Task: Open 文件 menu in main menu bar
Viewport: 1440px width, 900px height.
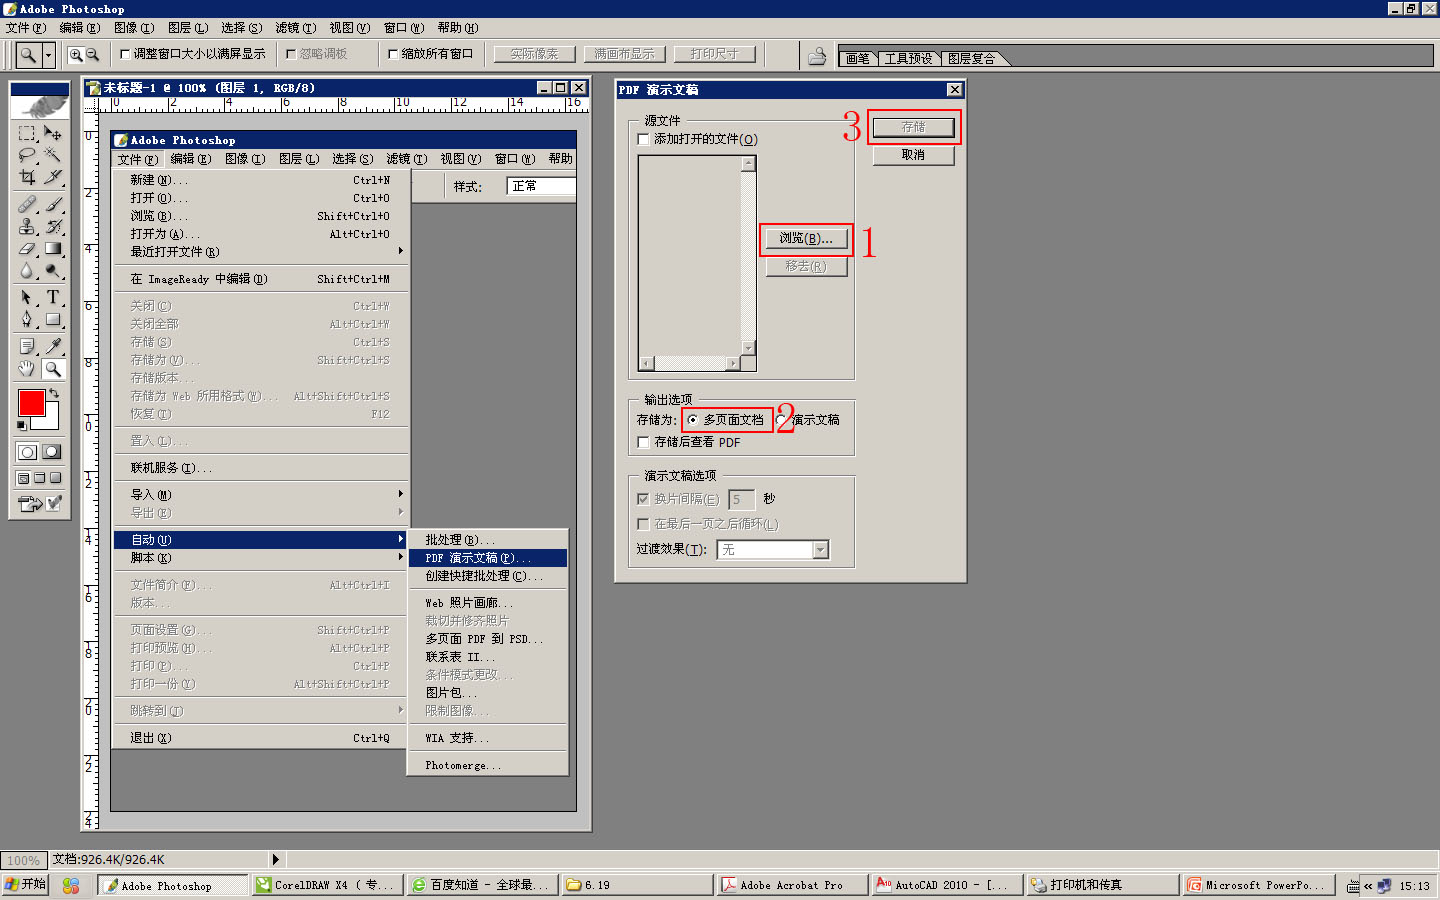Action: [x=26, y=28]
